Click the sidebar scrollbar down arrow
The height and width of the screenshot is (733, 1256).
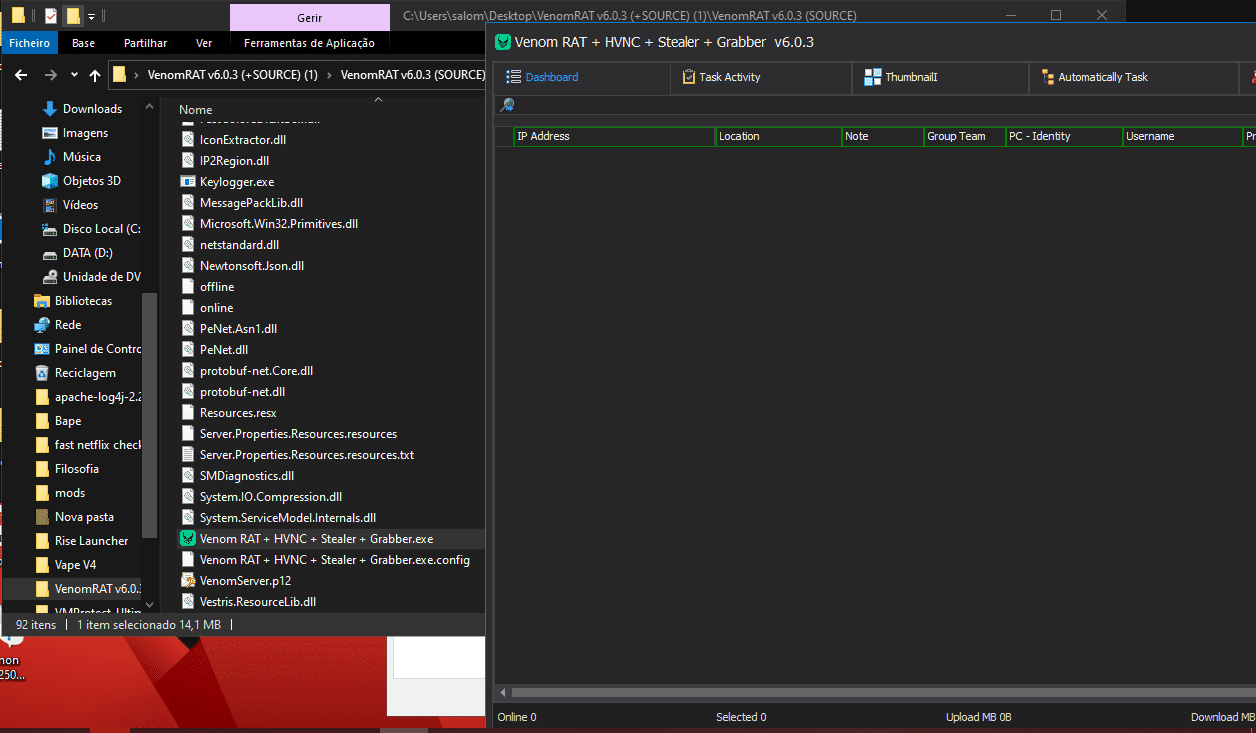click(150, 604)
